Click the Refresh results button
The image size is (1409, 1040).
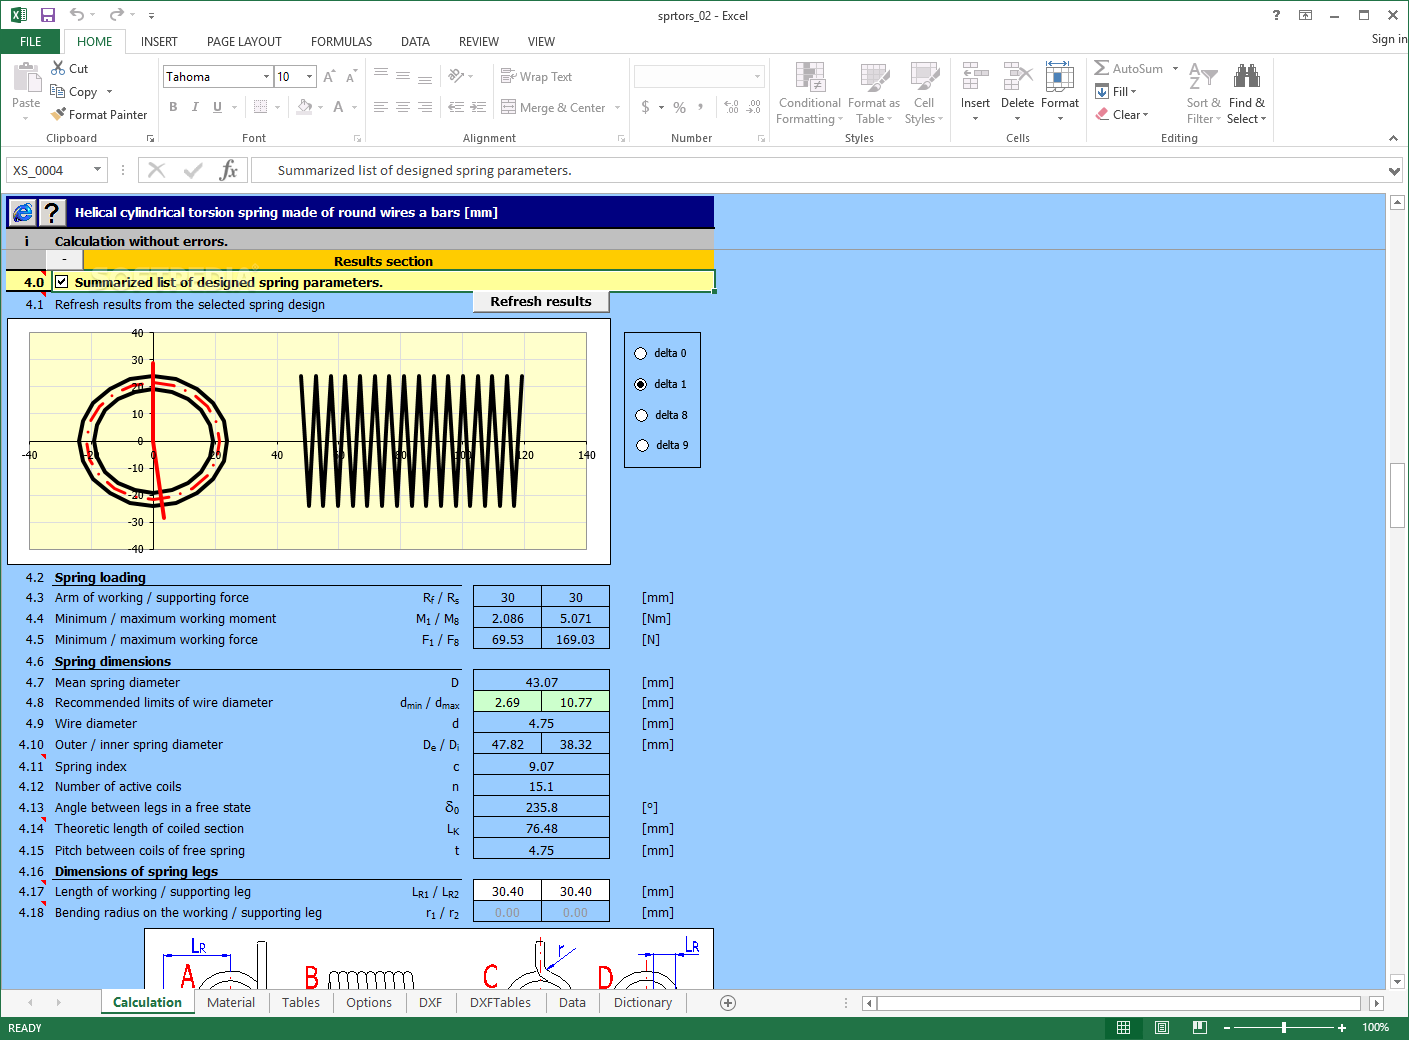541,301
